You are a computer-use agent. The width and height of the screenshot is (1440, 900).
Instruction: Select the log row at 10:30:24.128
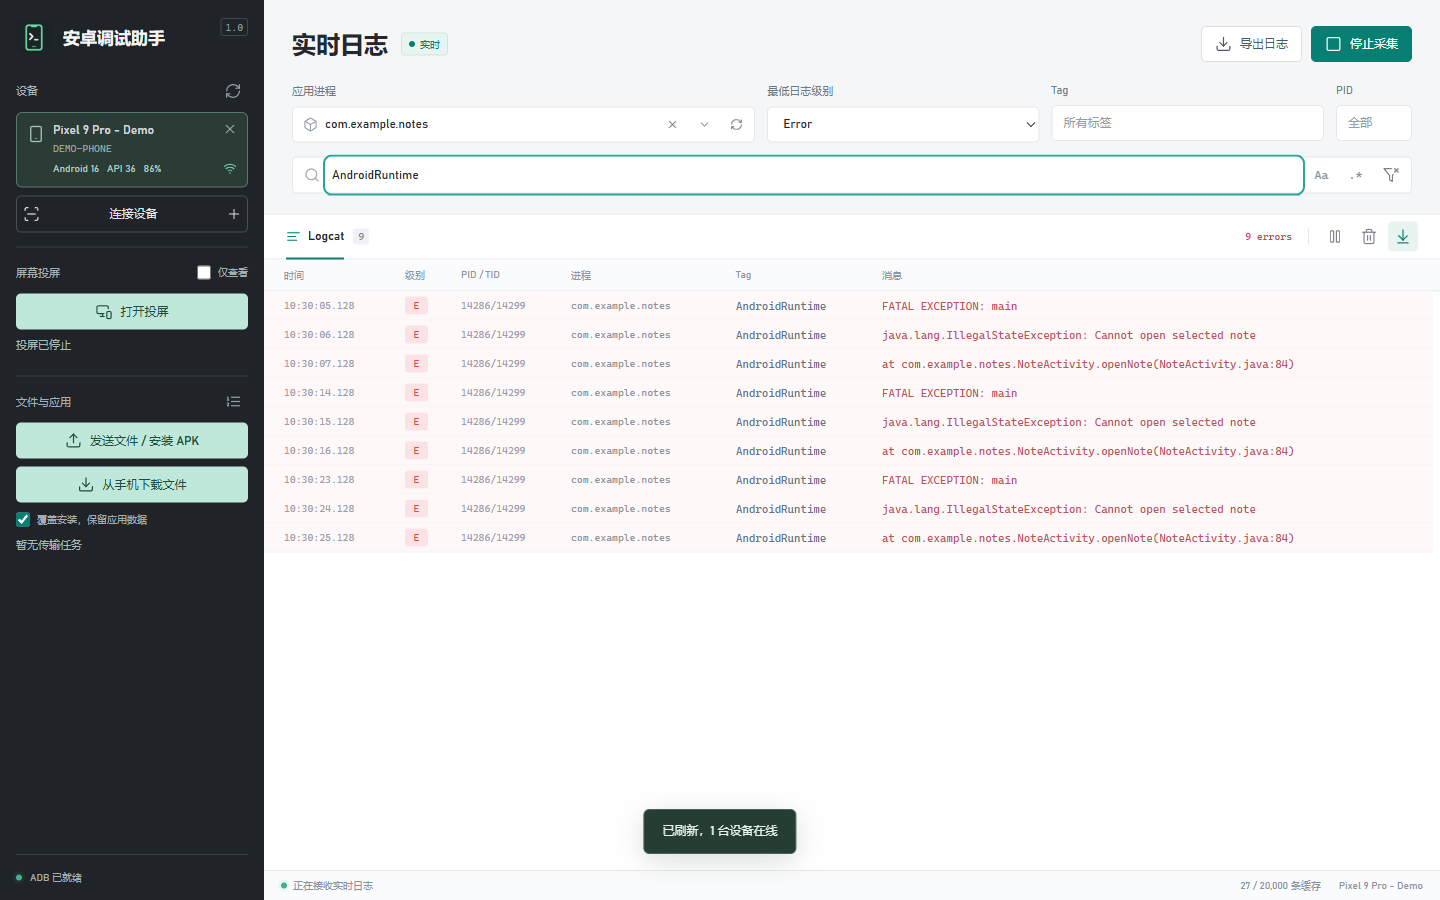[848, 509]
